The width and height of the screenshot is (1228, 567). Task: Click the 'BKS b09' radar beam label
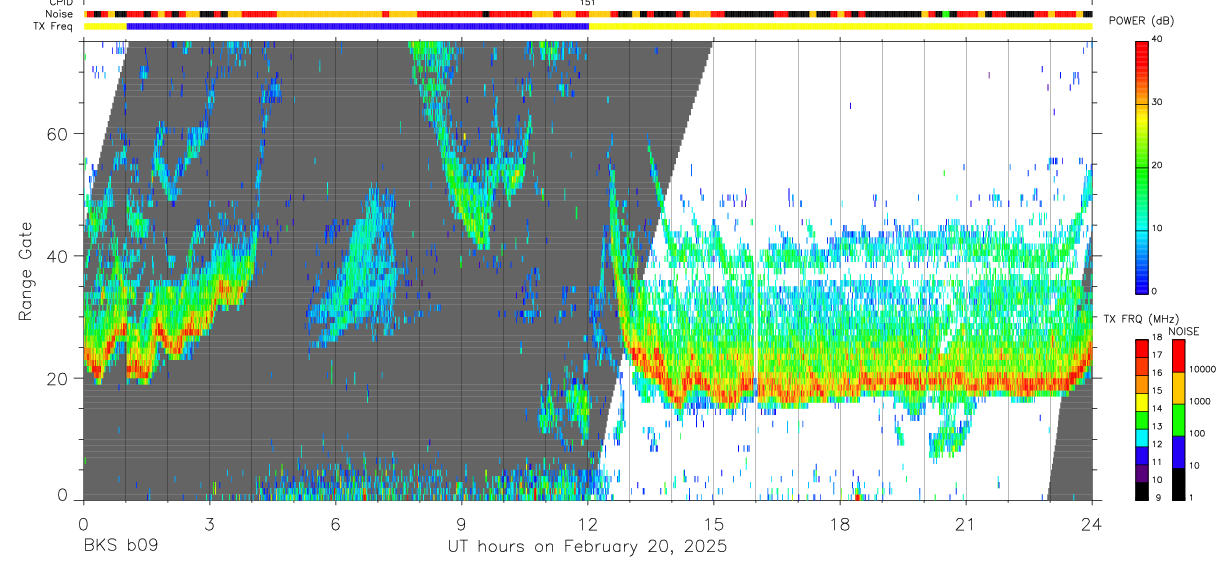coord(120,547)
